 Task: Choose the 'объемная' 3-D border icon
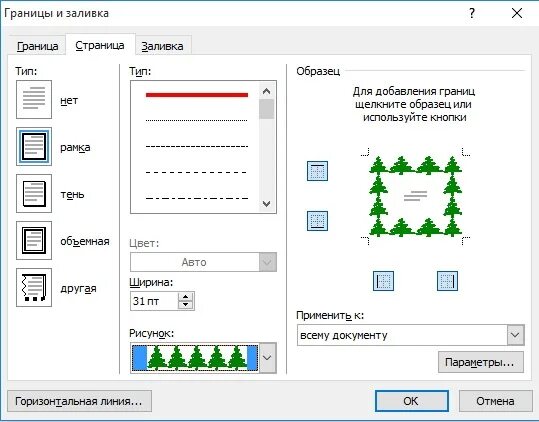(34, 241)
